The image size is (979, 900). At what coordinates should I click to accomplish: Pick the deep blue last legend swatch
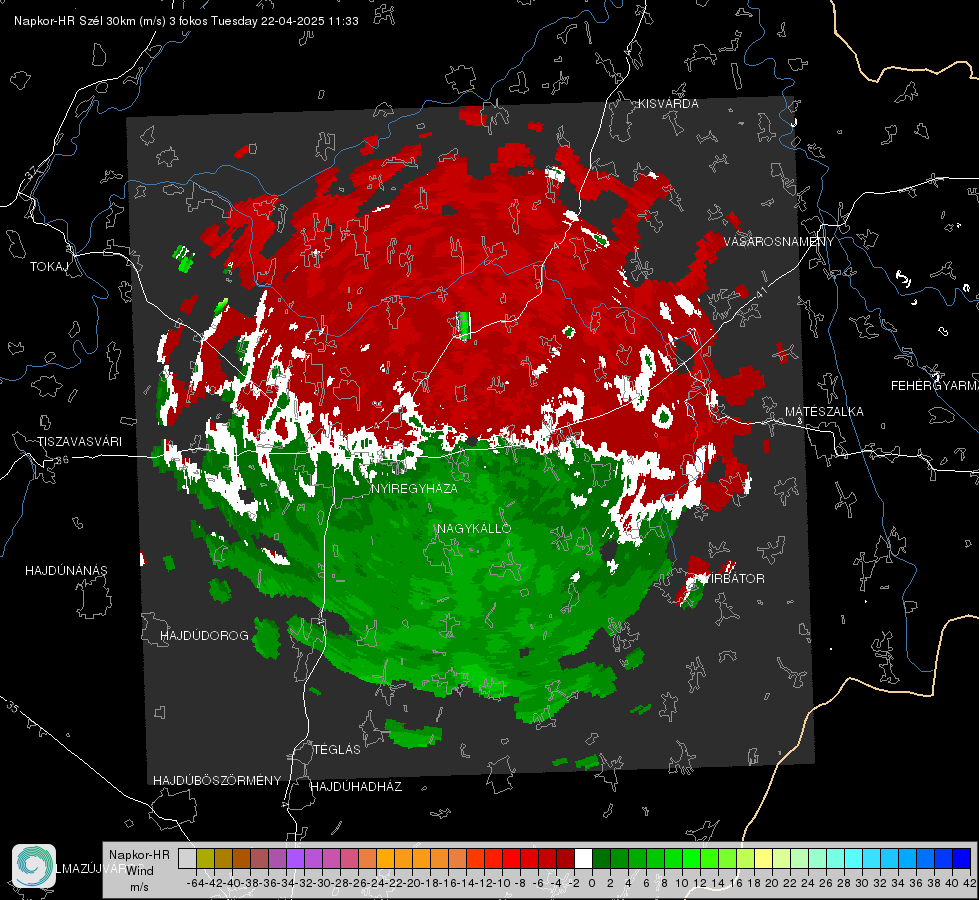[x=962, y=858]
